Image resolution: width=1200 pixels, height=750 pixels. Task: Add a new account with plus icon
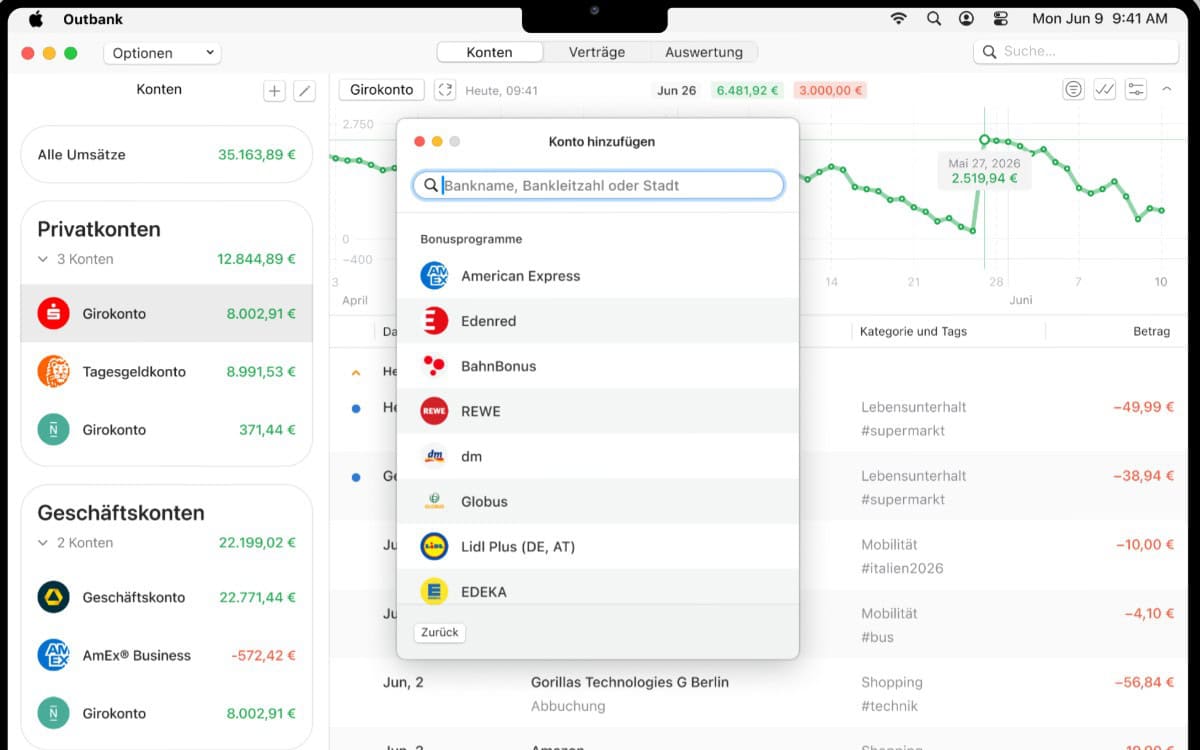(274, 91)
